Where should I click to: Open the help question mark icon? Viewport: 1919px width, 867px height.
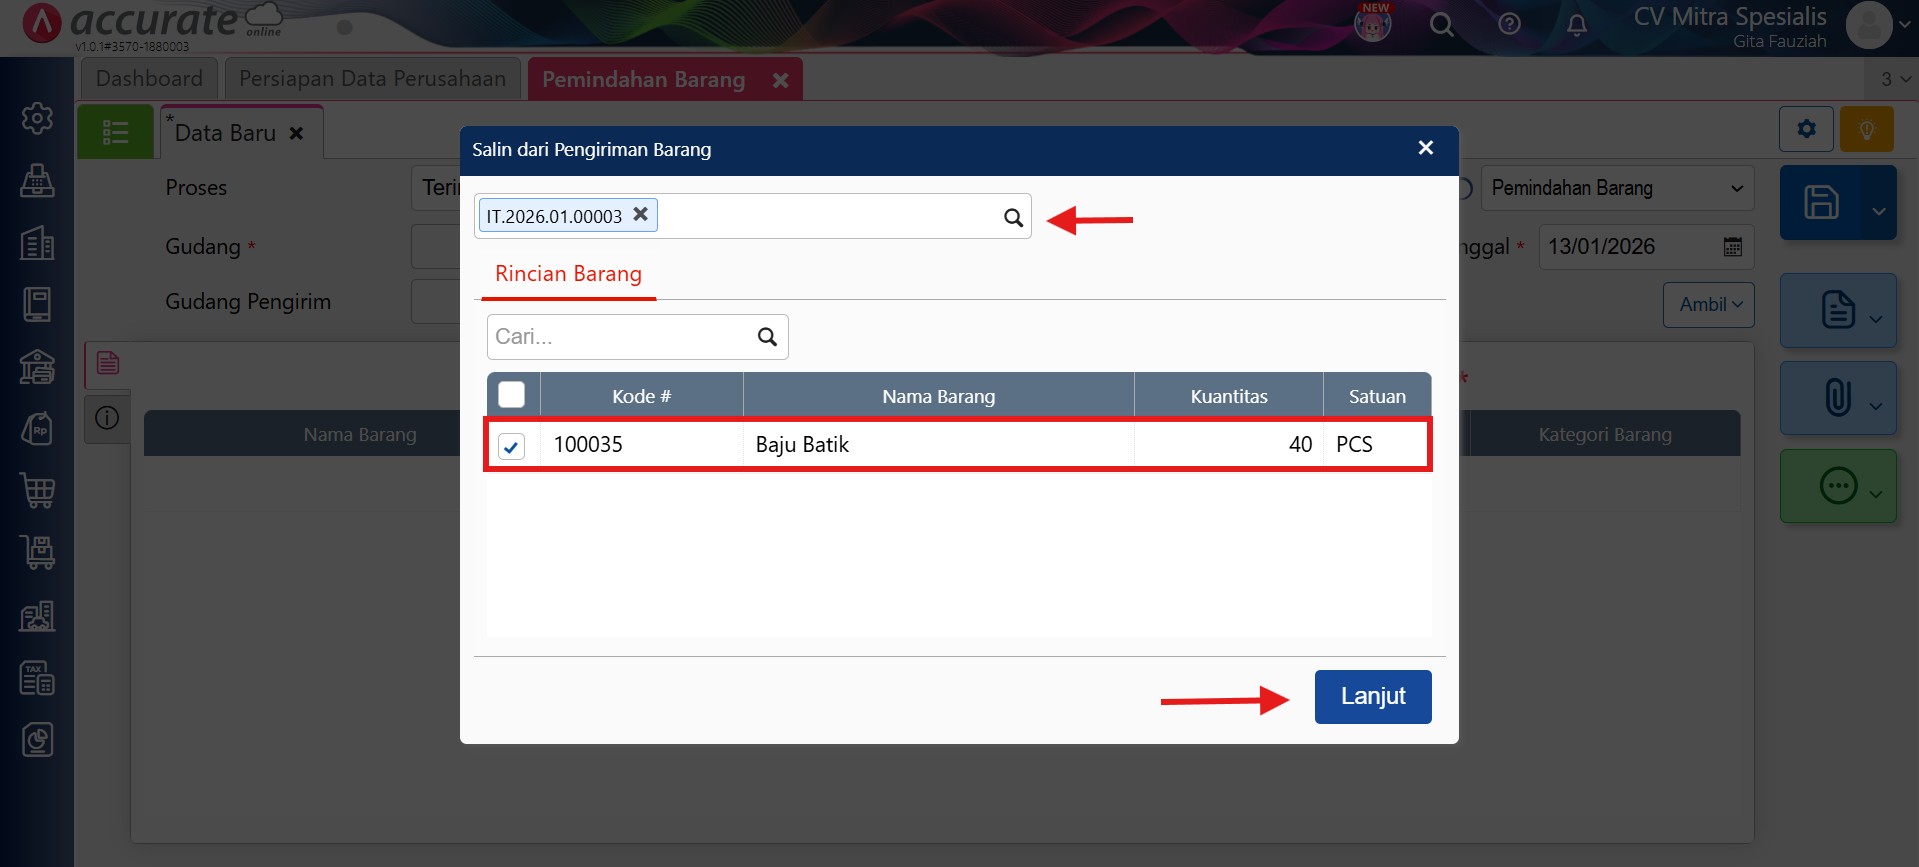pos(1509,24)
